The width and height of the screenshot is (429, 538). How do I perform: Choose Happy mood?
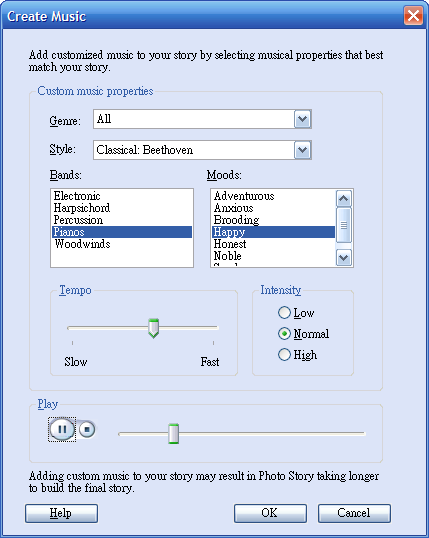pos(274,232)
